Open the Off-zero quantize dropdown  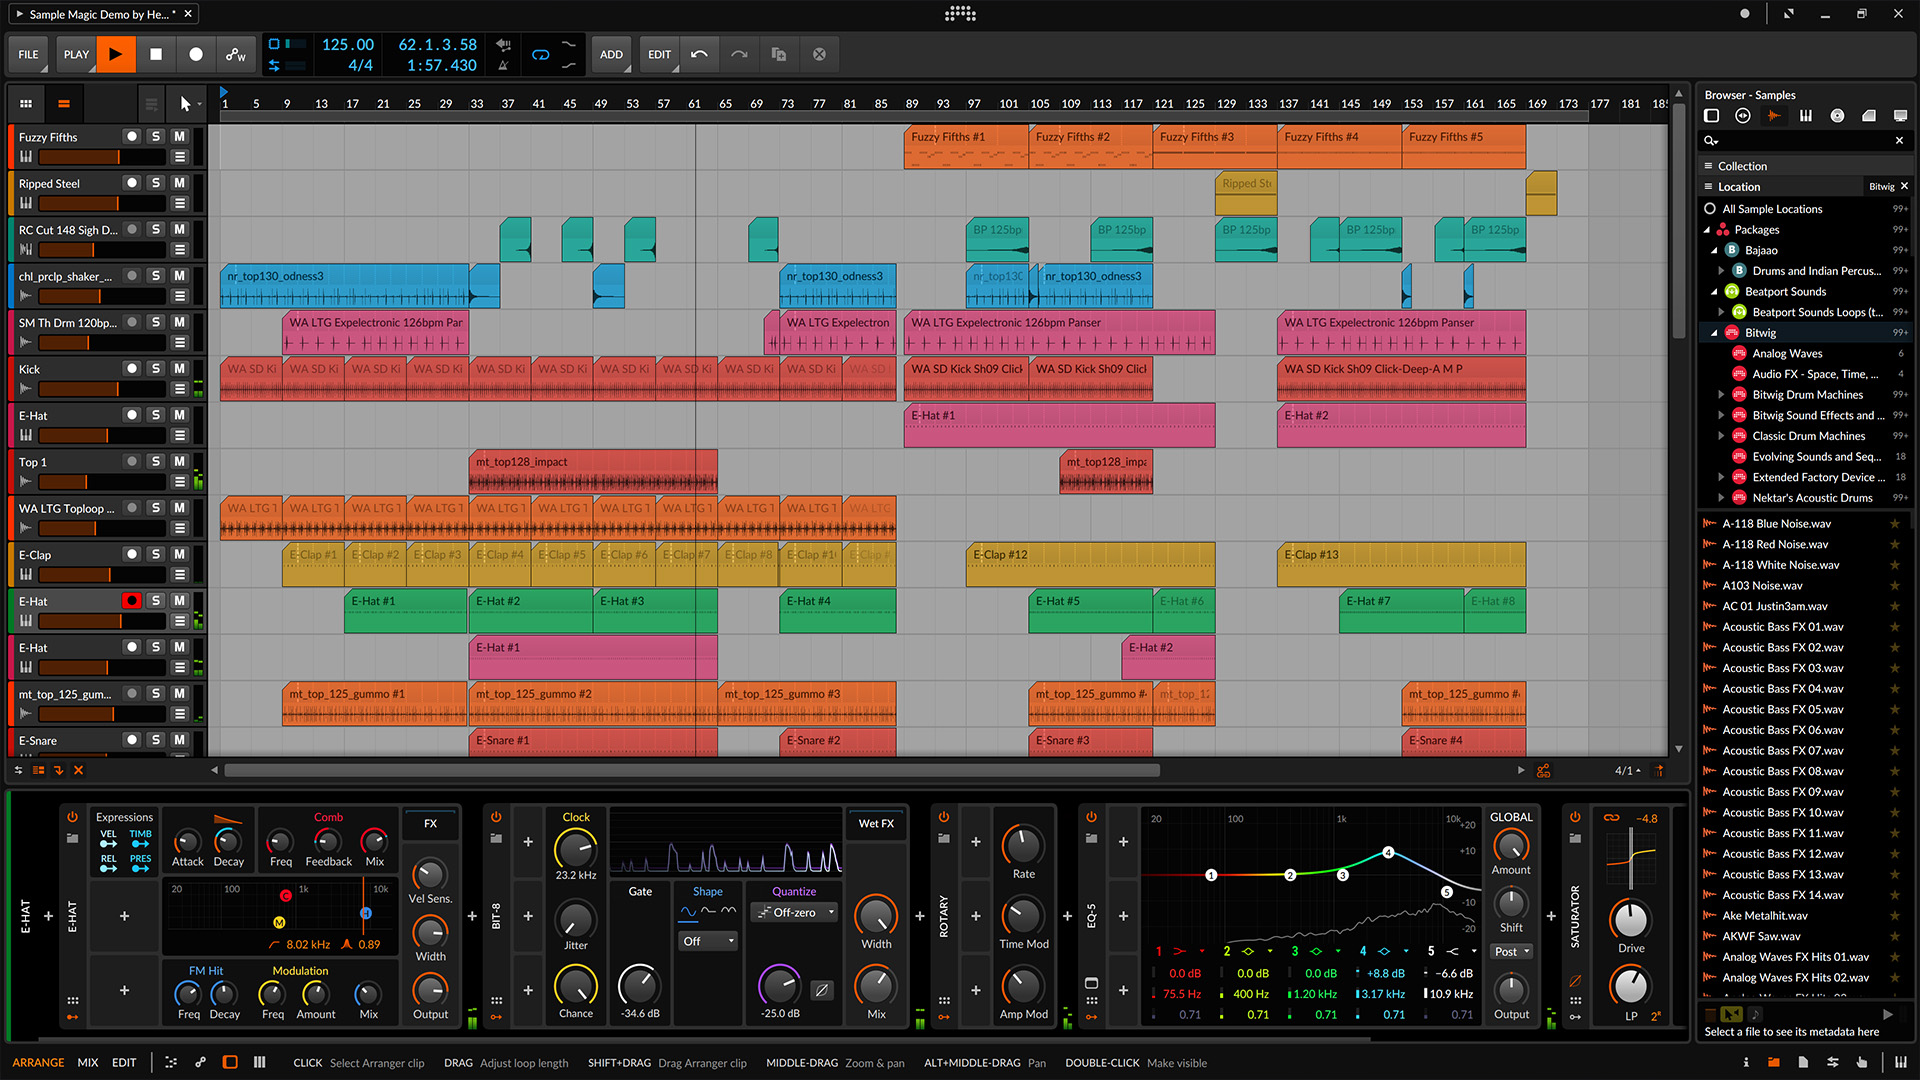pyautogui.click(x=795, y=913)
